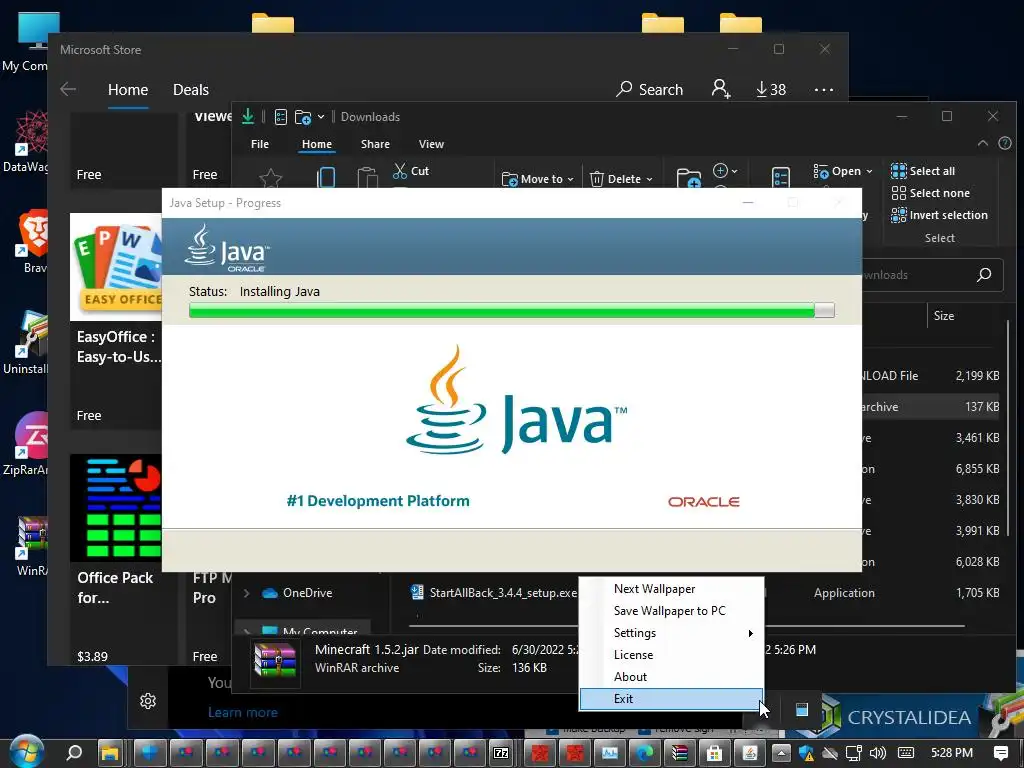
Task: Open Store downloads showing 38
Action: (x=771, y=89)
